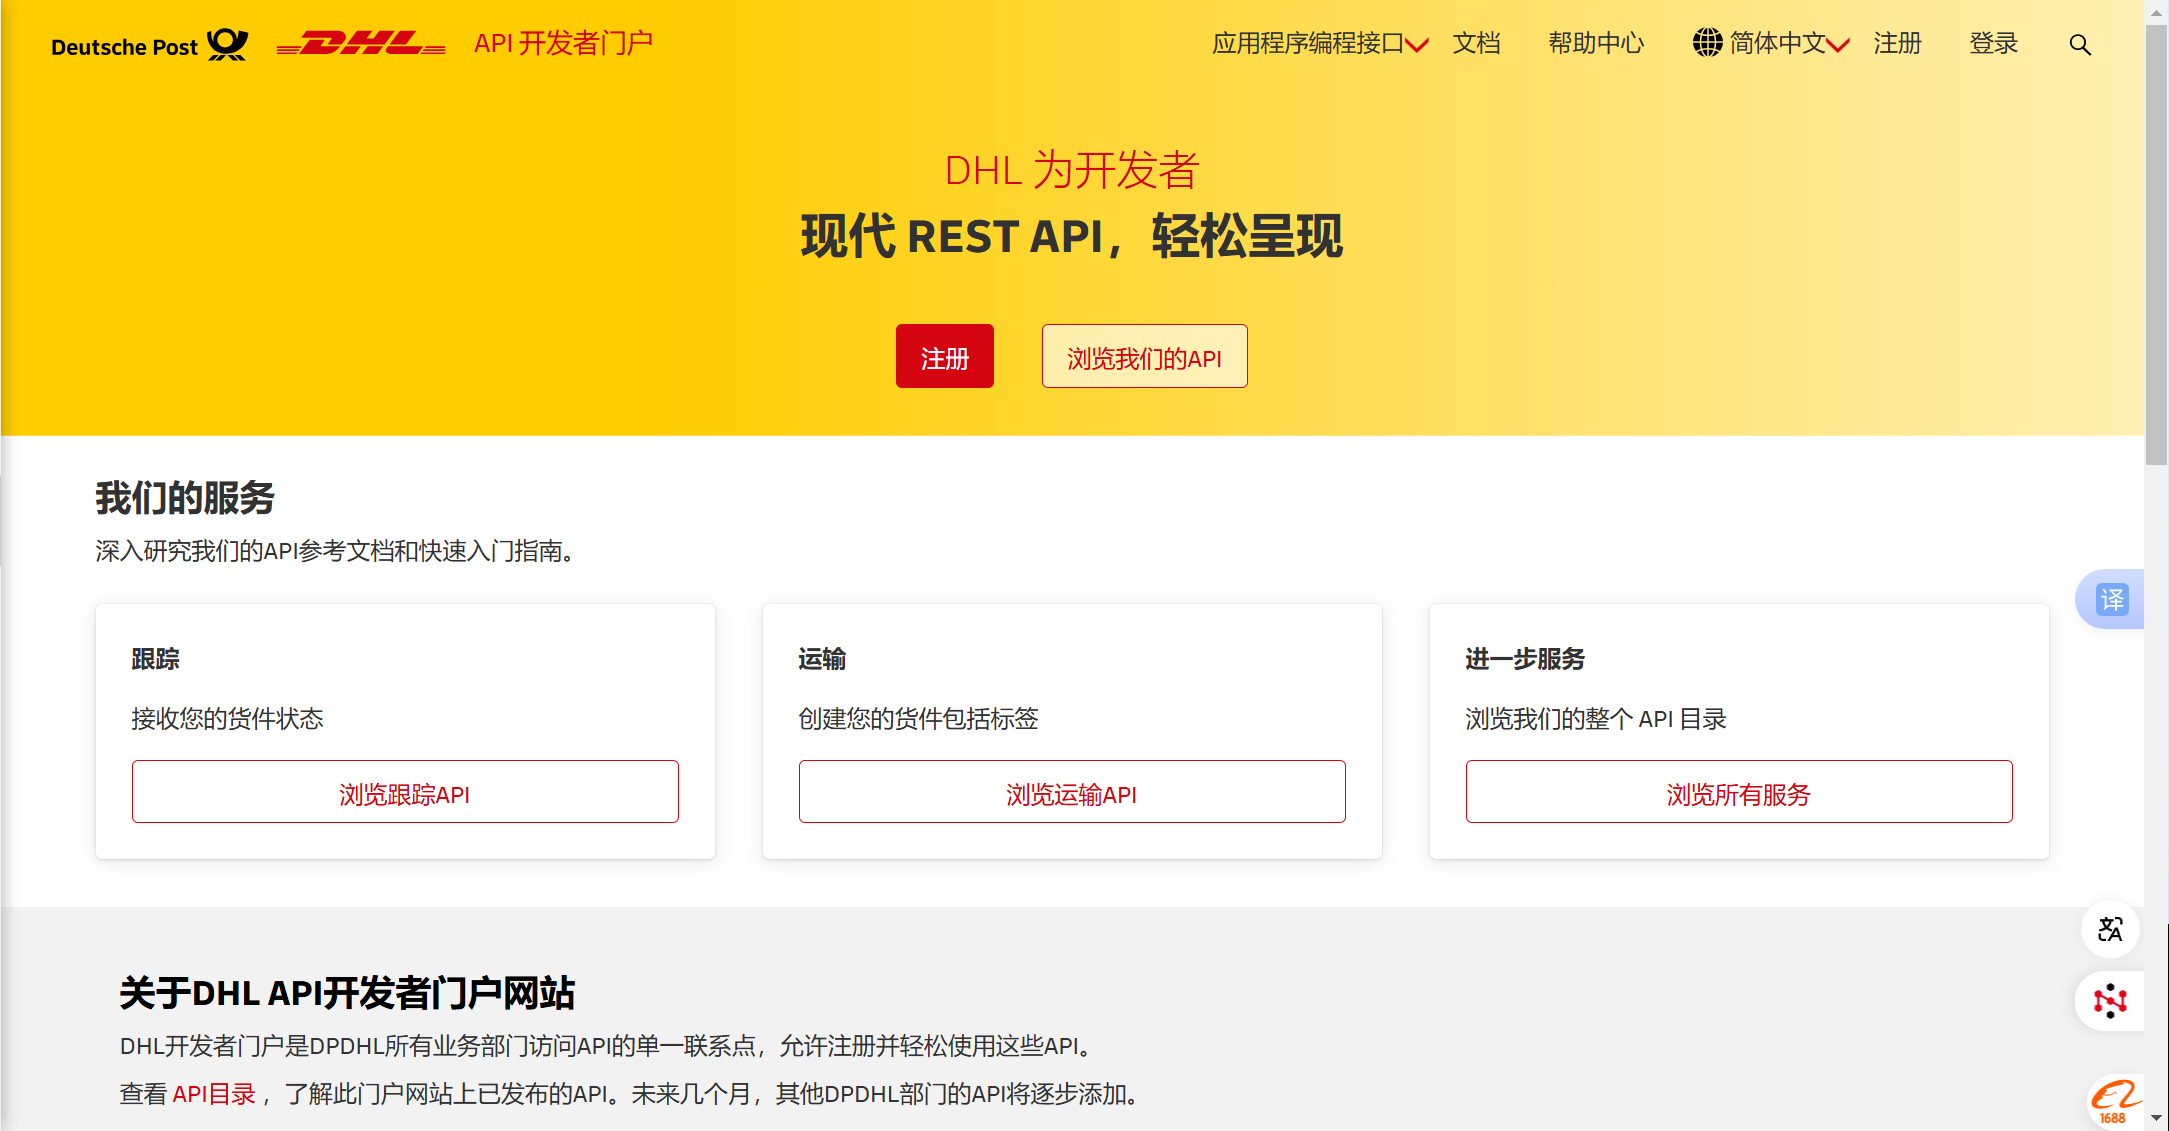Screen dimensions: 2169x1131
Task: Click the 浏览运输API button
Action: pos(1072,792)
